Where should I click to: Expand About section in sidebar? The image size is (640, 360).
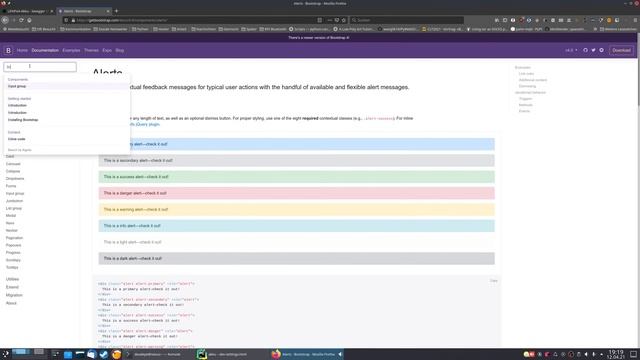tap(11, 303)
